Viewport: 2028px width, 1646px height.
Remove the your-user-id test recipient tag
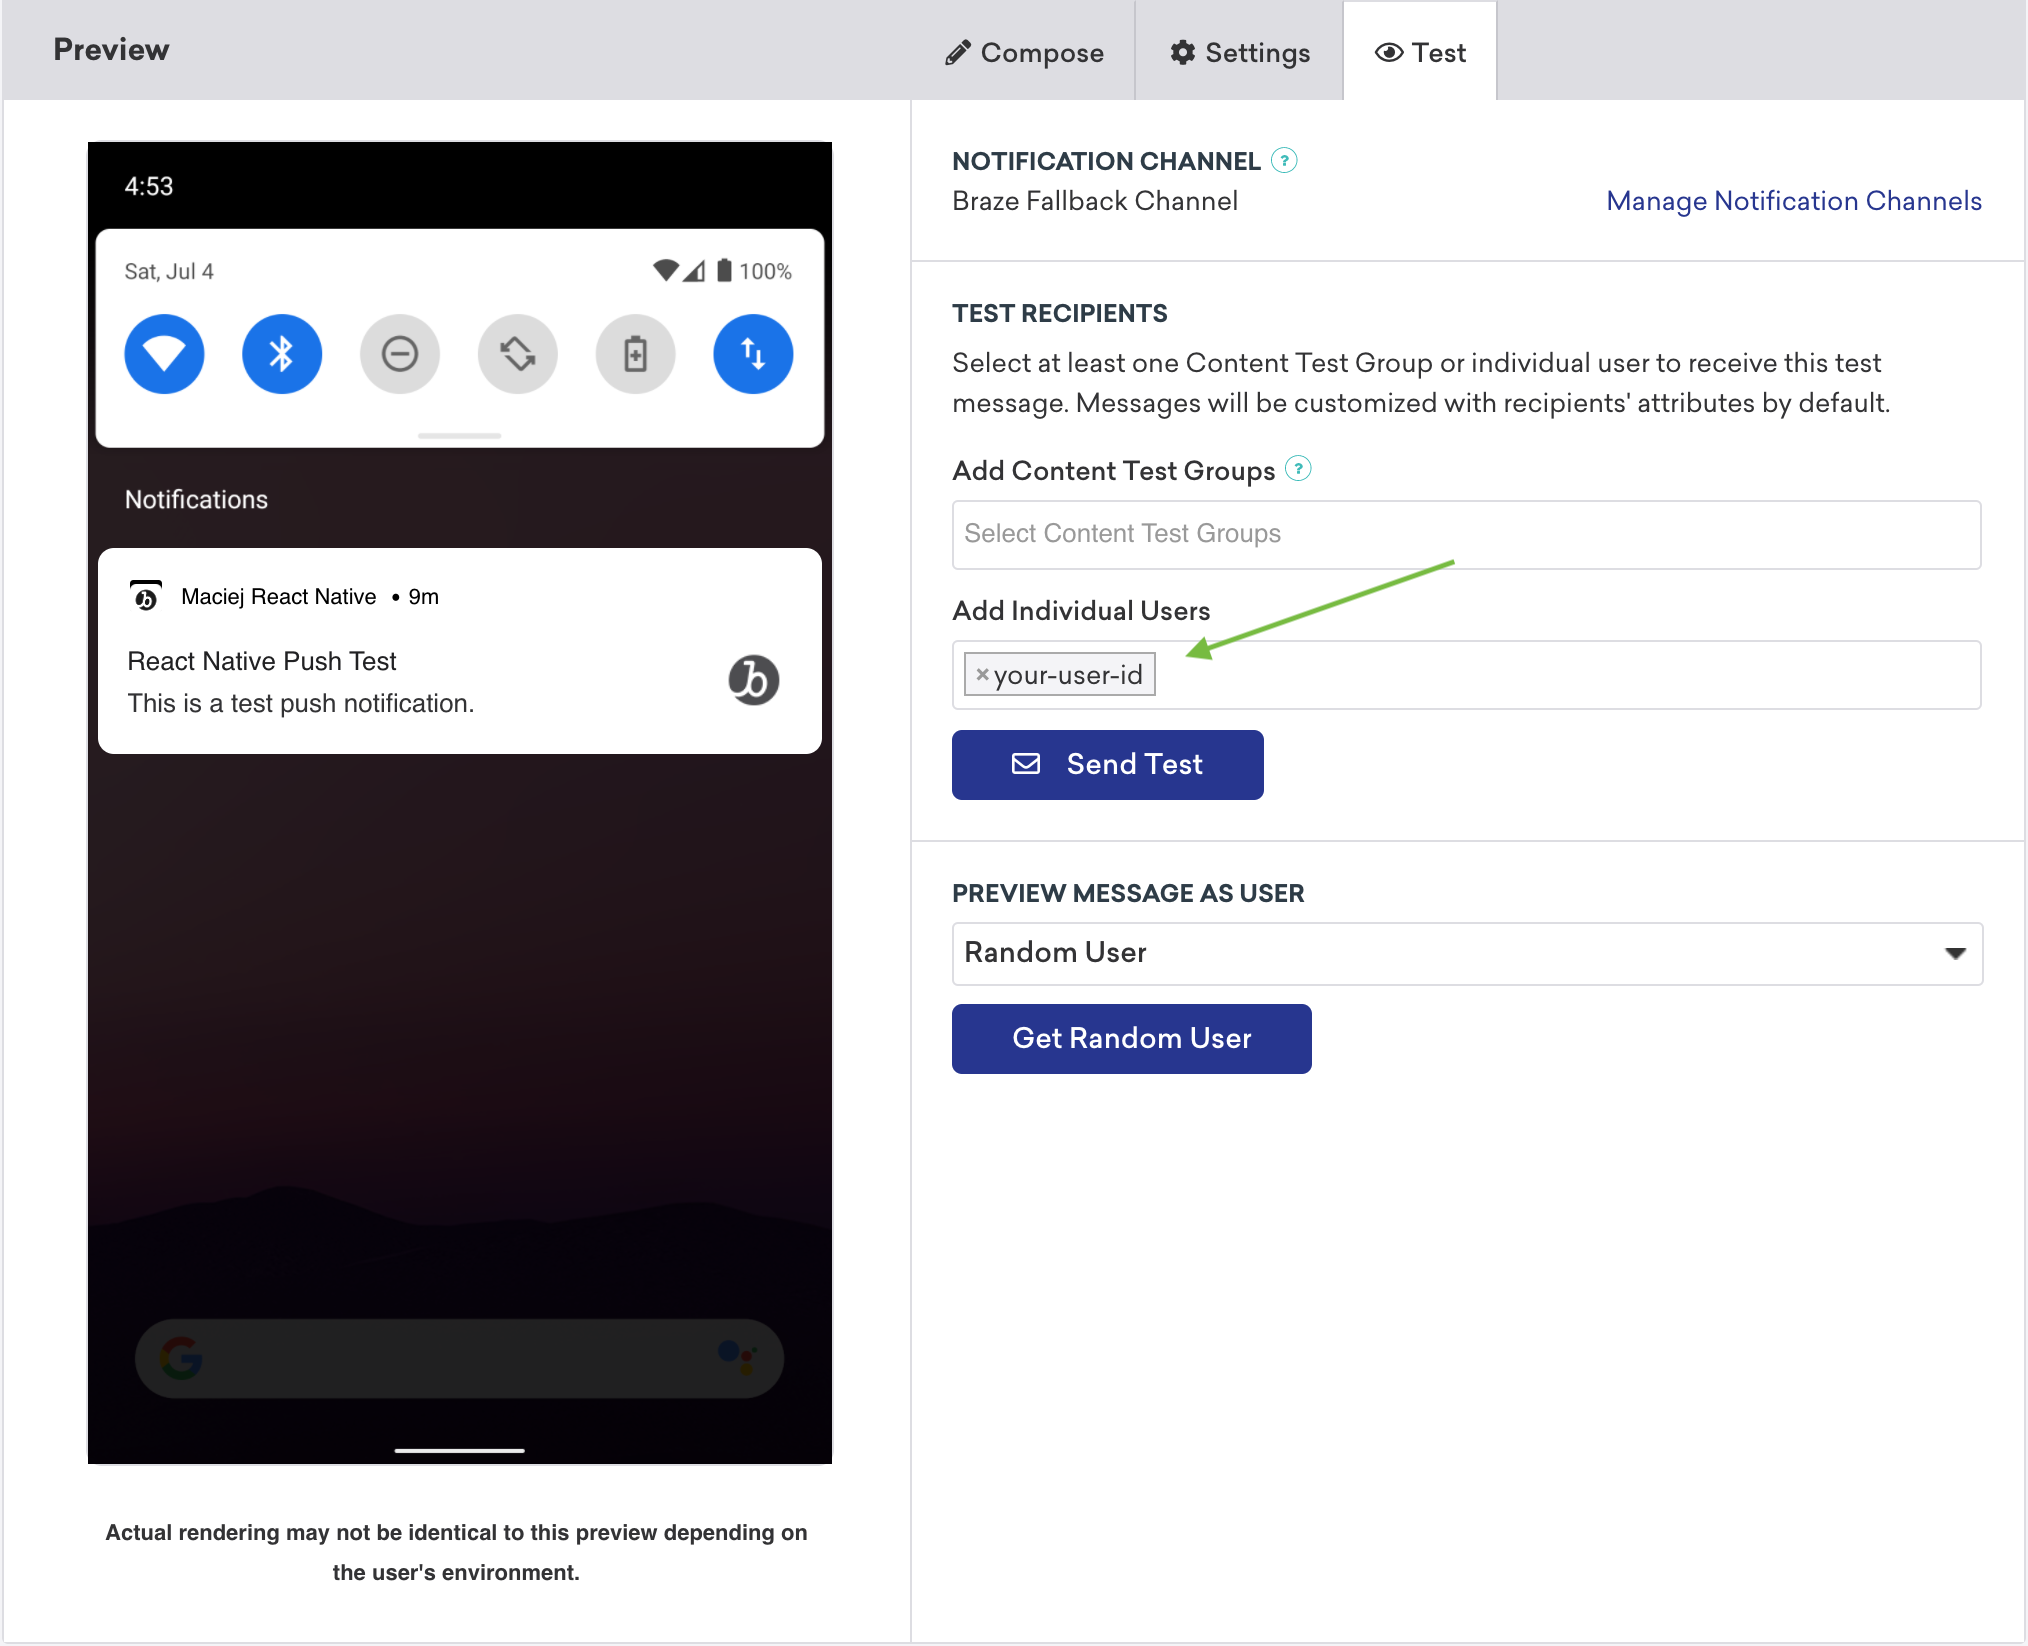[x=980, y=674]
